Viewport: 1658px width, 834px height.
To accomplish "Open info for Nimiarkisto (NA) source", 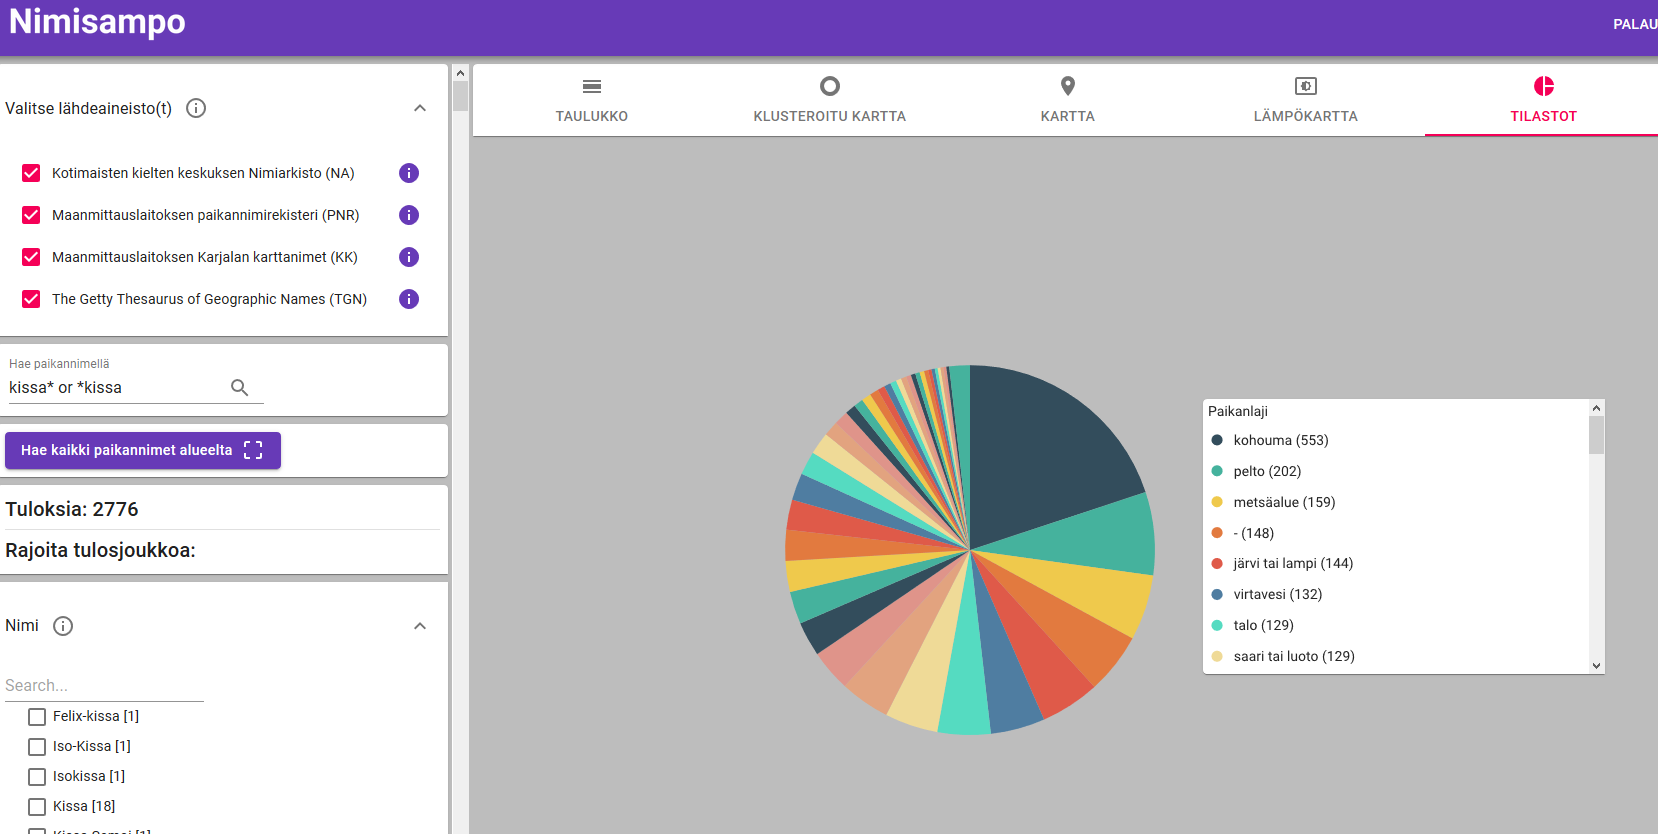I will 409,173.
